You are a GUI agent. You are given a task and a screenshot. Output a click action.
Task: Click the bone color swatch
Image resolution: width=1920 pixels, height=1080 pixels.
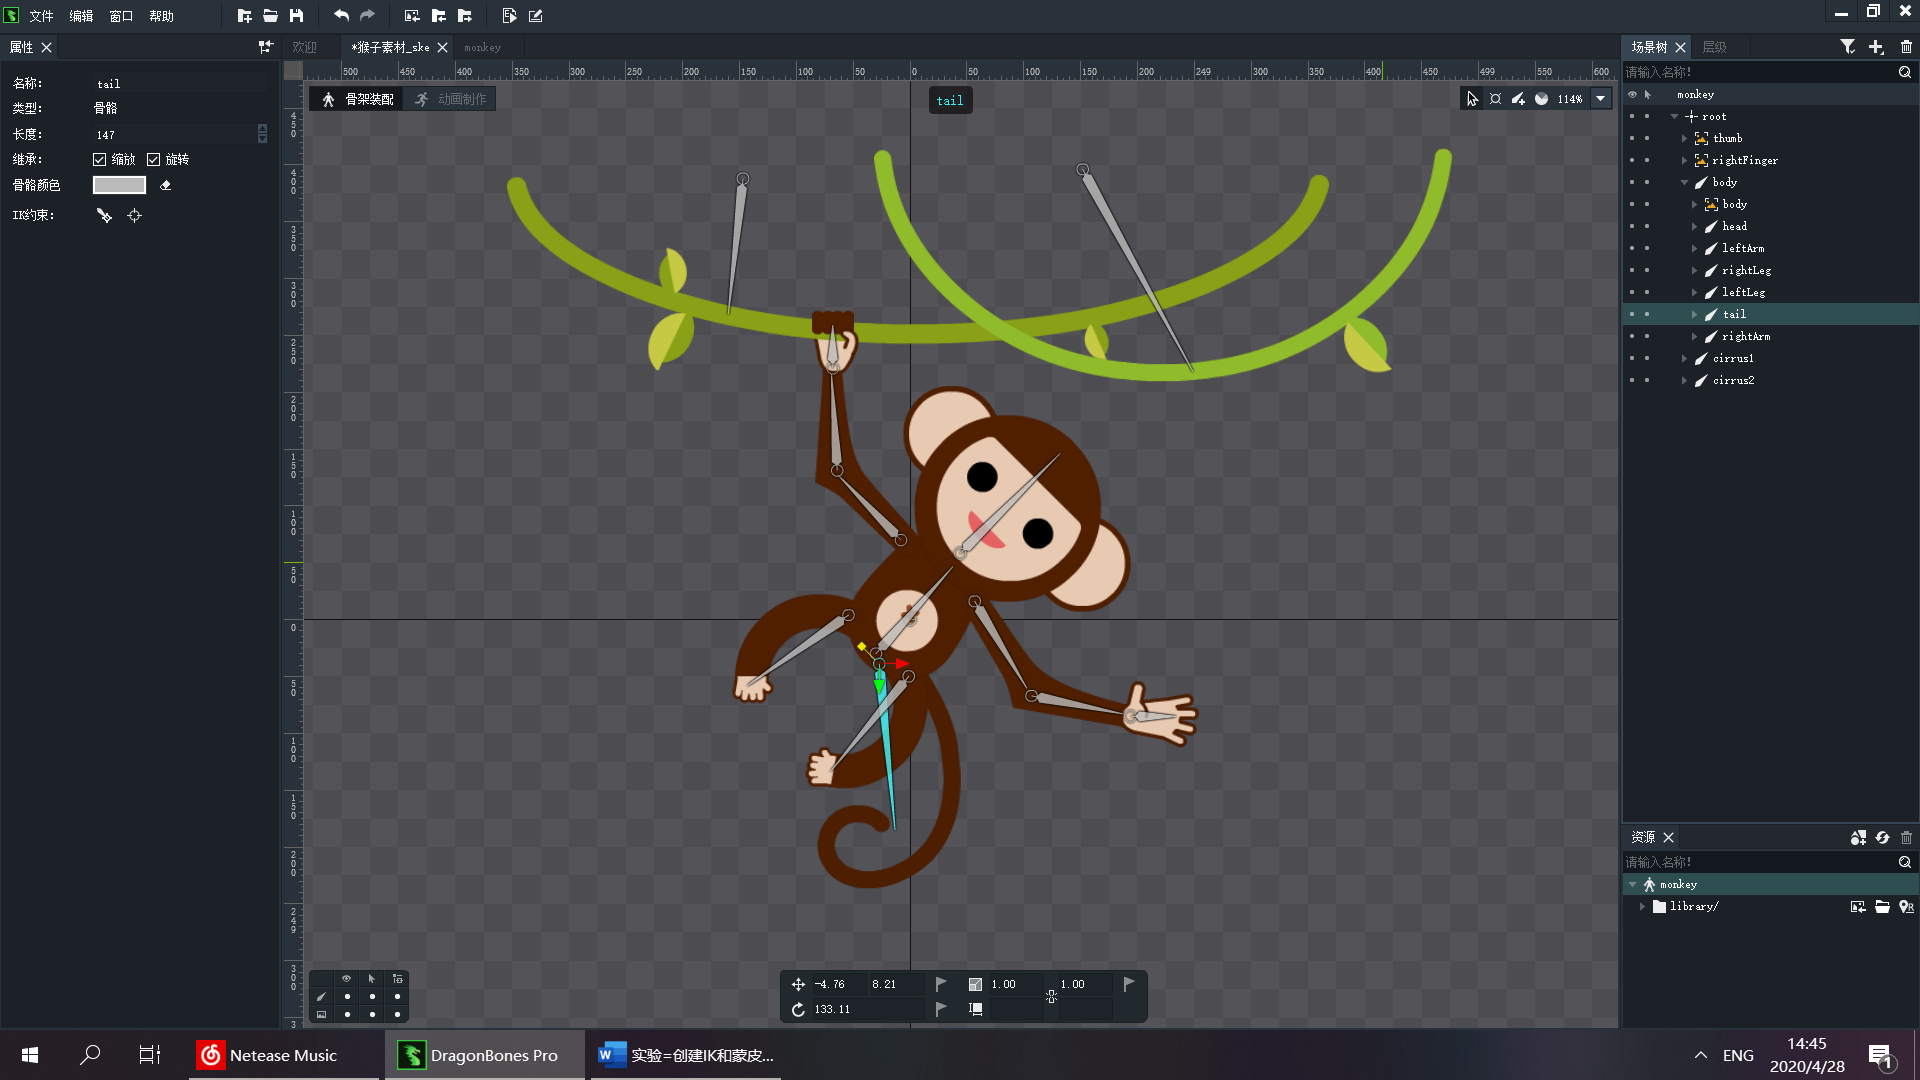[x=119, y=185]
